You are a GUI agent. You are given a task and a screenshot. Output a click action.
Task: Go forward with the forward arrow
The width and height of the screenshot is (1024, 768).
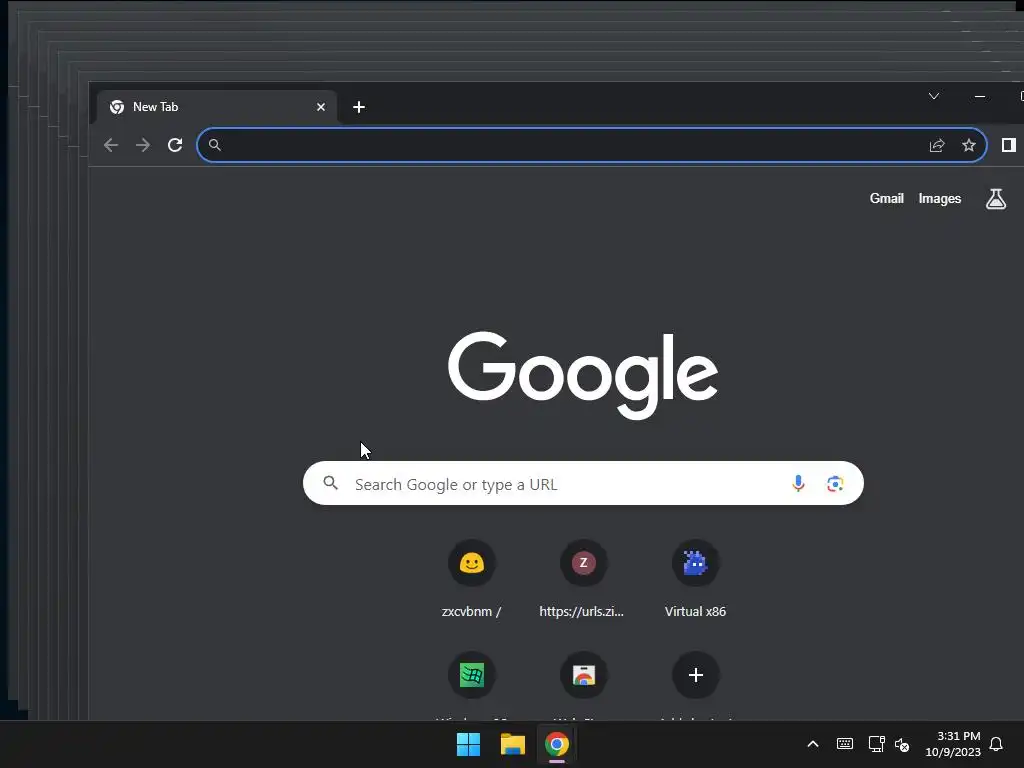coord(143,145)
